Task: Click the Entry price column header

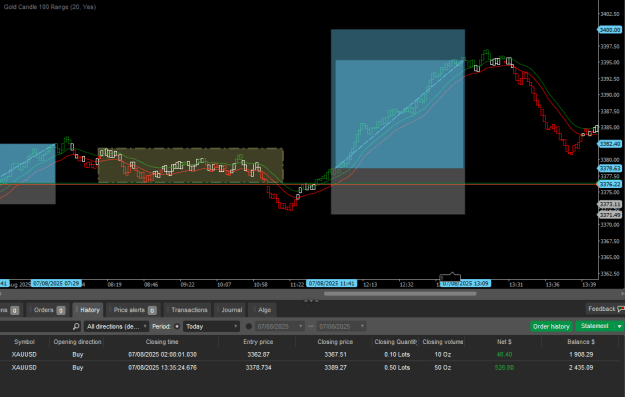Action: [x=258, y=342]
